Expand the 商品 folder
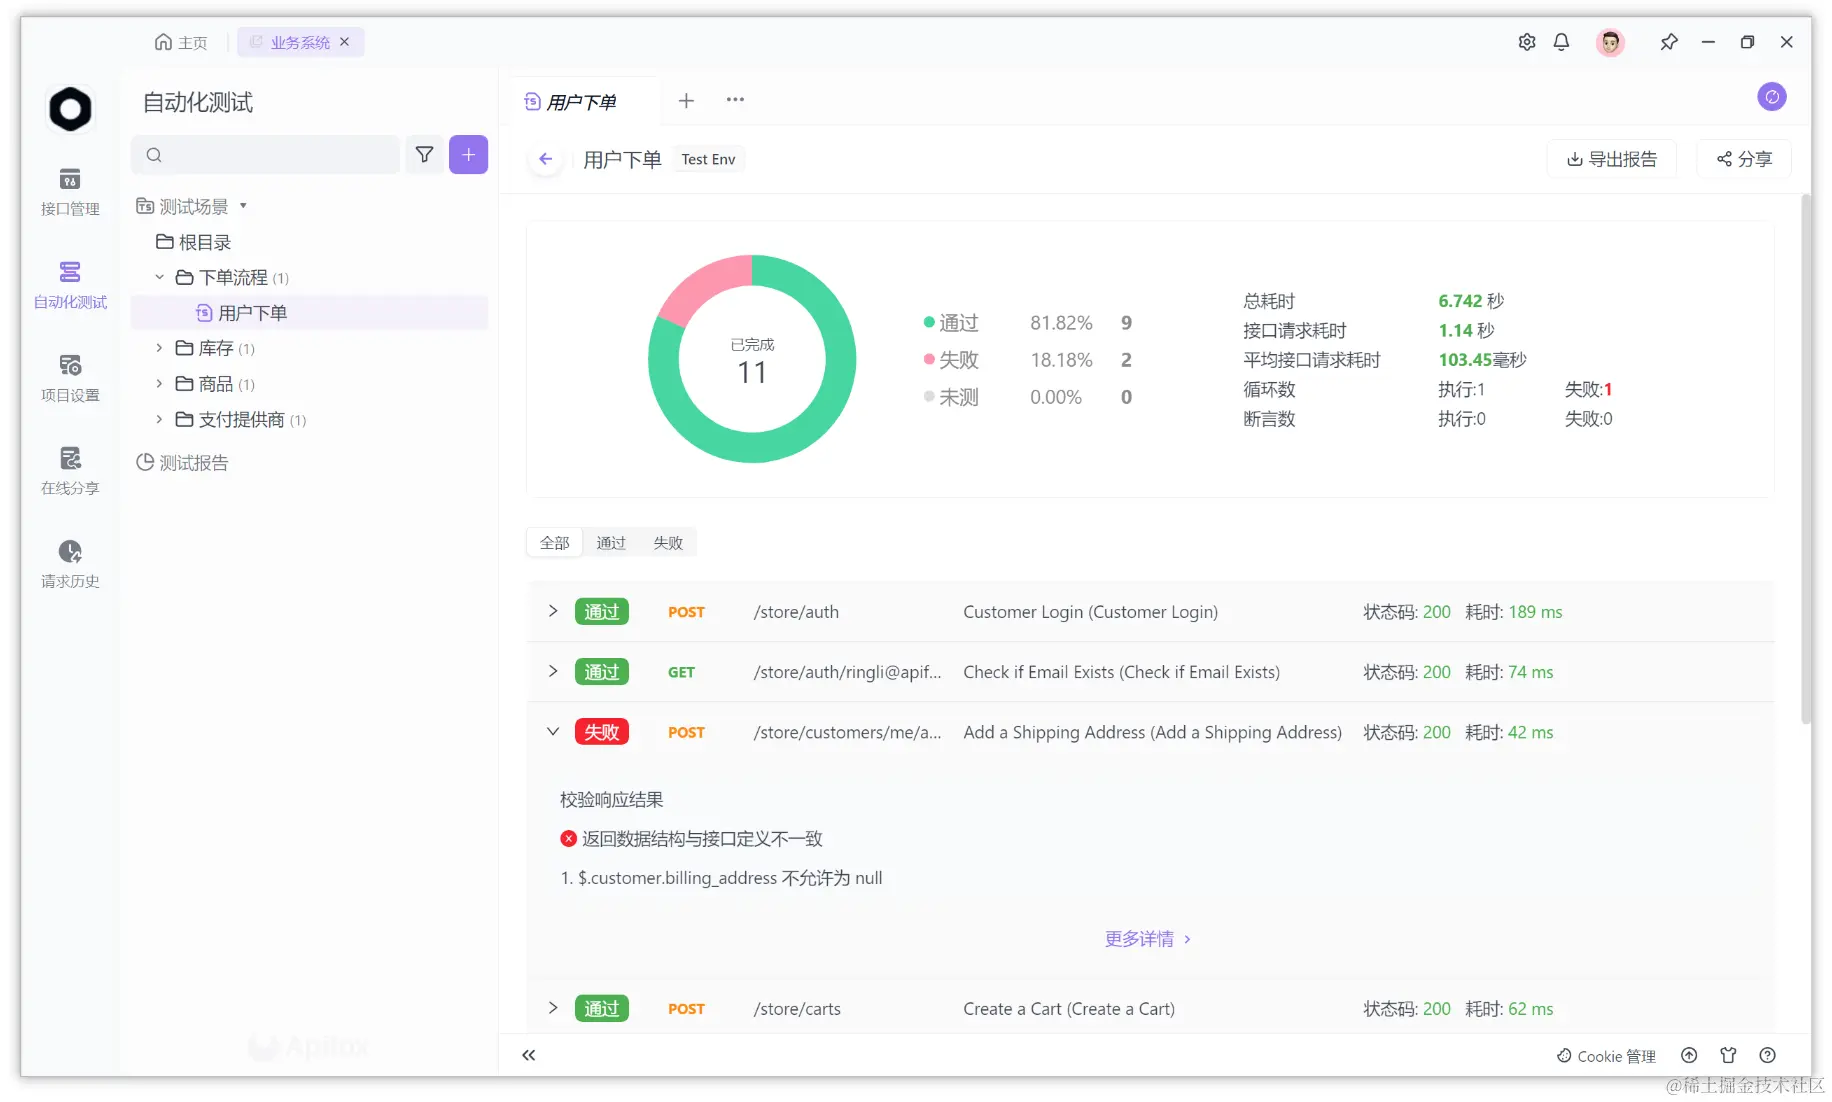1832x1102 pixels. (159, 384)
